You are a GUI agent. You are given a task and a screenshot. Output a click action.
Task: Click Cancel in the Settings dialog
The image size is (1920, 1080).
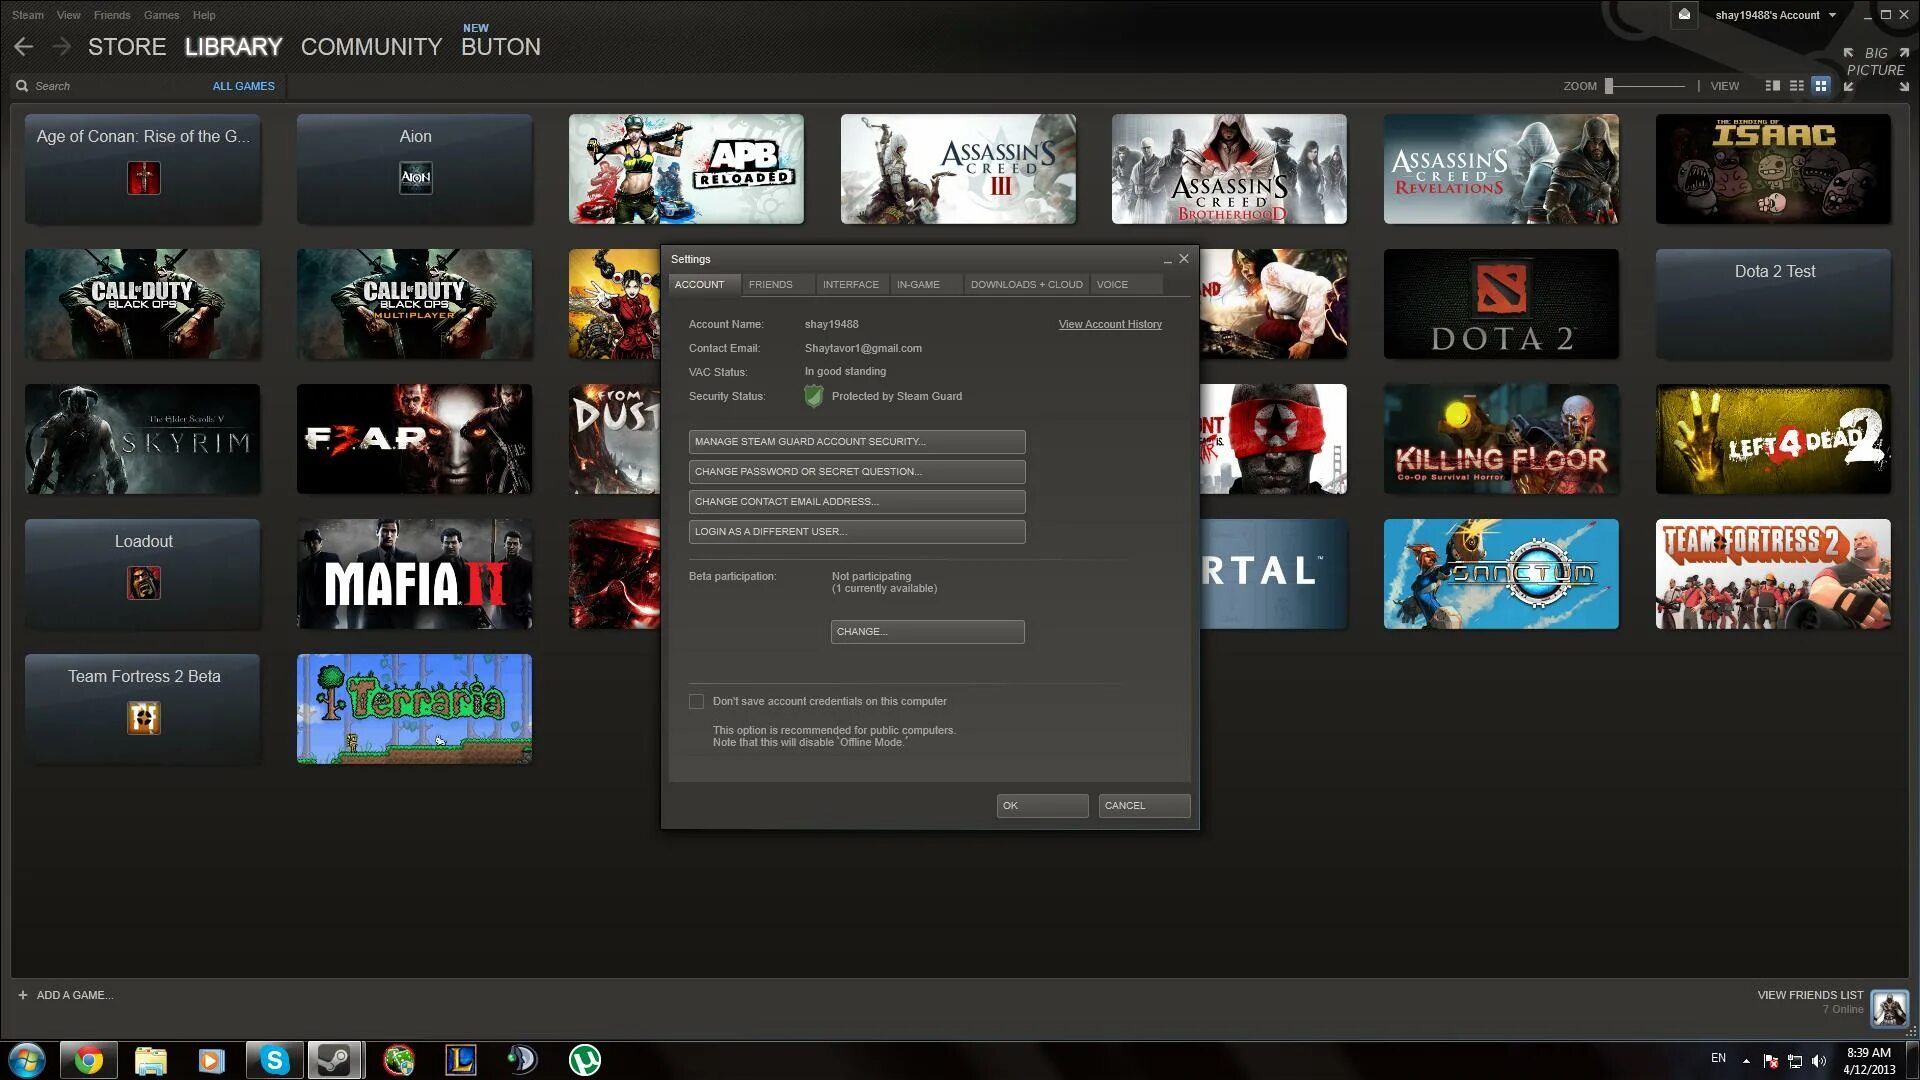point(1144,806)
